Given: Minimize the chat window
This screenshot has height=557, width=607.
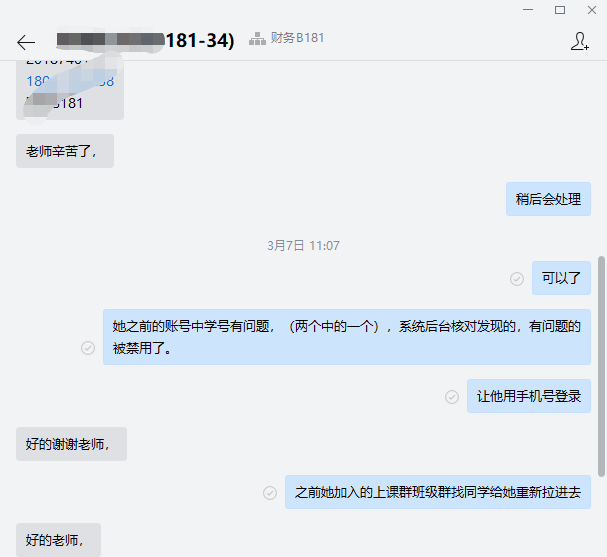Looking at the screenshot, I should coord(528,10).
